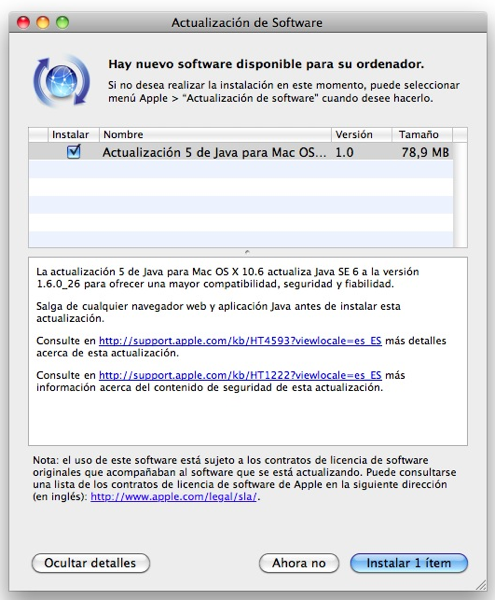Select the Actualización 5 de Java row
This screenshot has width=495, height=600.
tap(241, 152)
